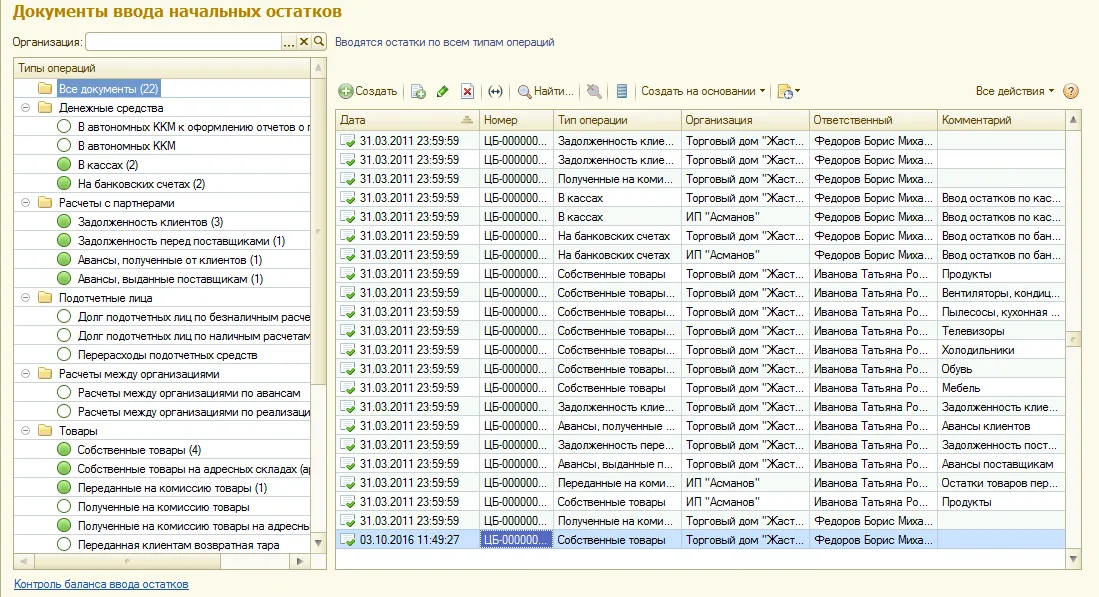Screen dimensions: 1099x597
Task: Click the copy document icon next to Создать
Action: click(418, 91)
